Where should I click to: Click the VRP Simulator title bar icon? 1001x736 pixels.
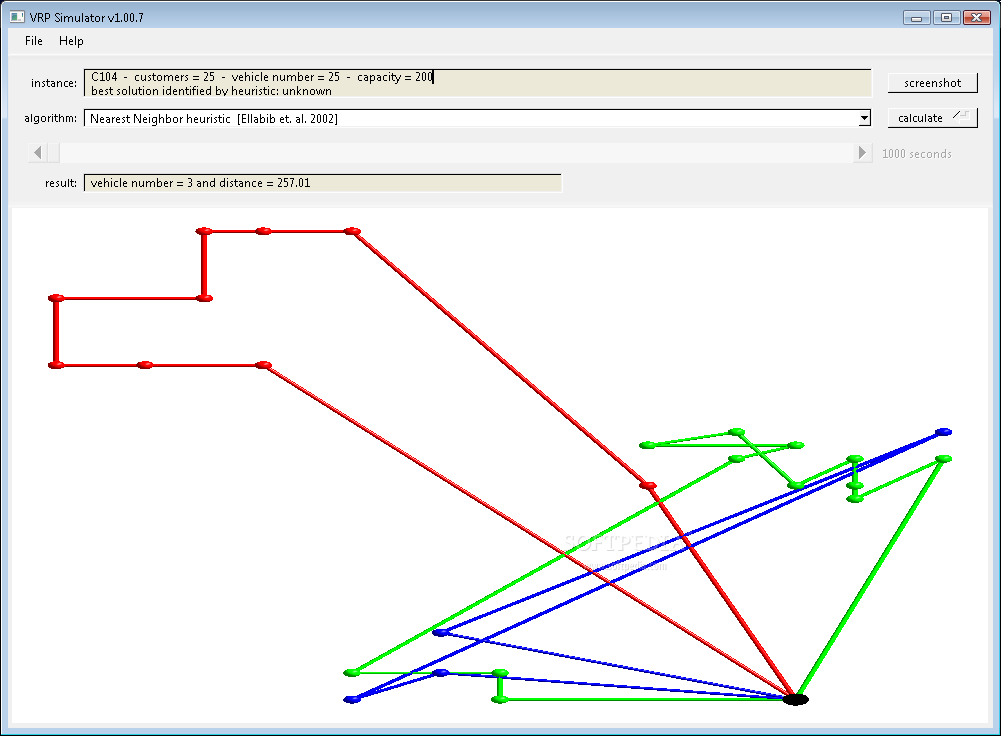pyautogui.click(x=17, y=17)
